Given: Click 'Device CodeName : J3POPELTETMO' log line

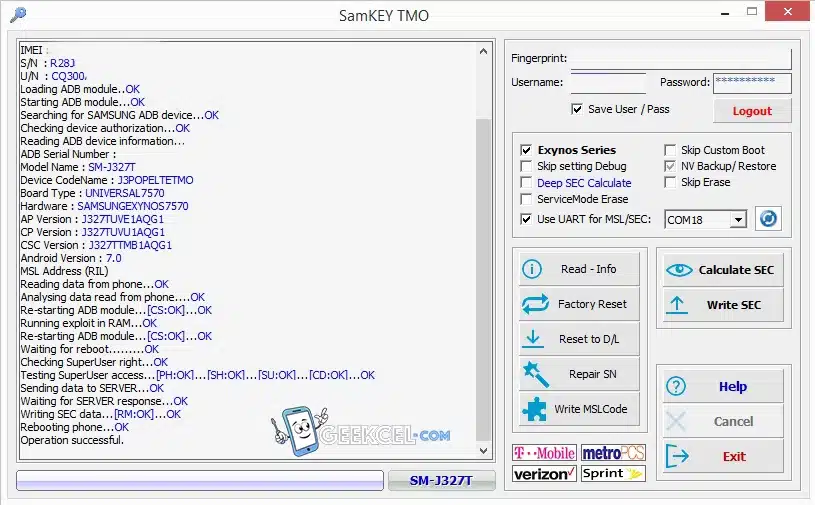Looking at the screenshot, I should [107, 180].
